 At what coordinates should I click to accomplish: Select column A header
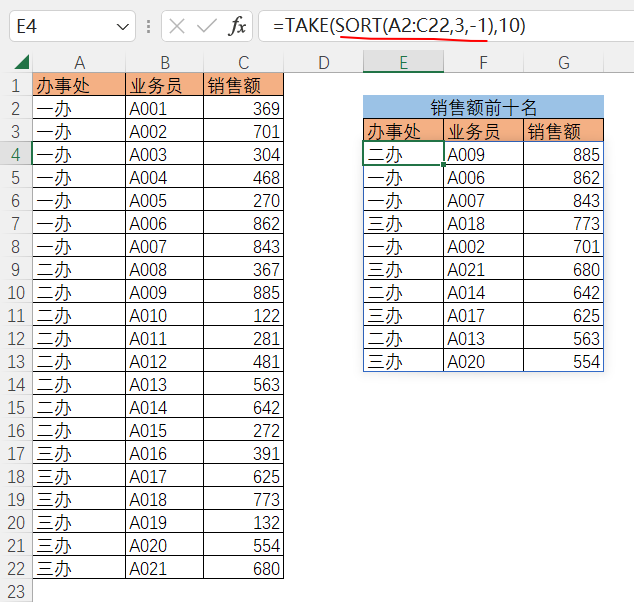(79, 63)
